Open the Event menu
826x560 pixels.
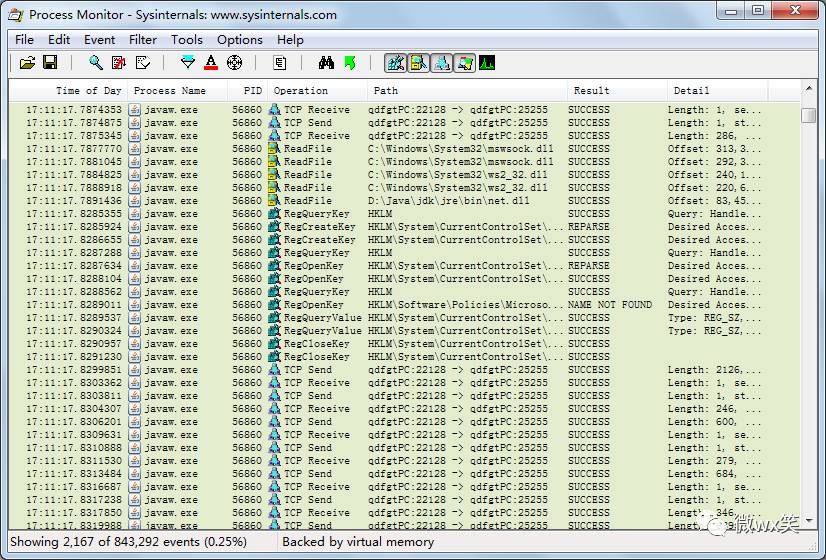coord(99,40)
